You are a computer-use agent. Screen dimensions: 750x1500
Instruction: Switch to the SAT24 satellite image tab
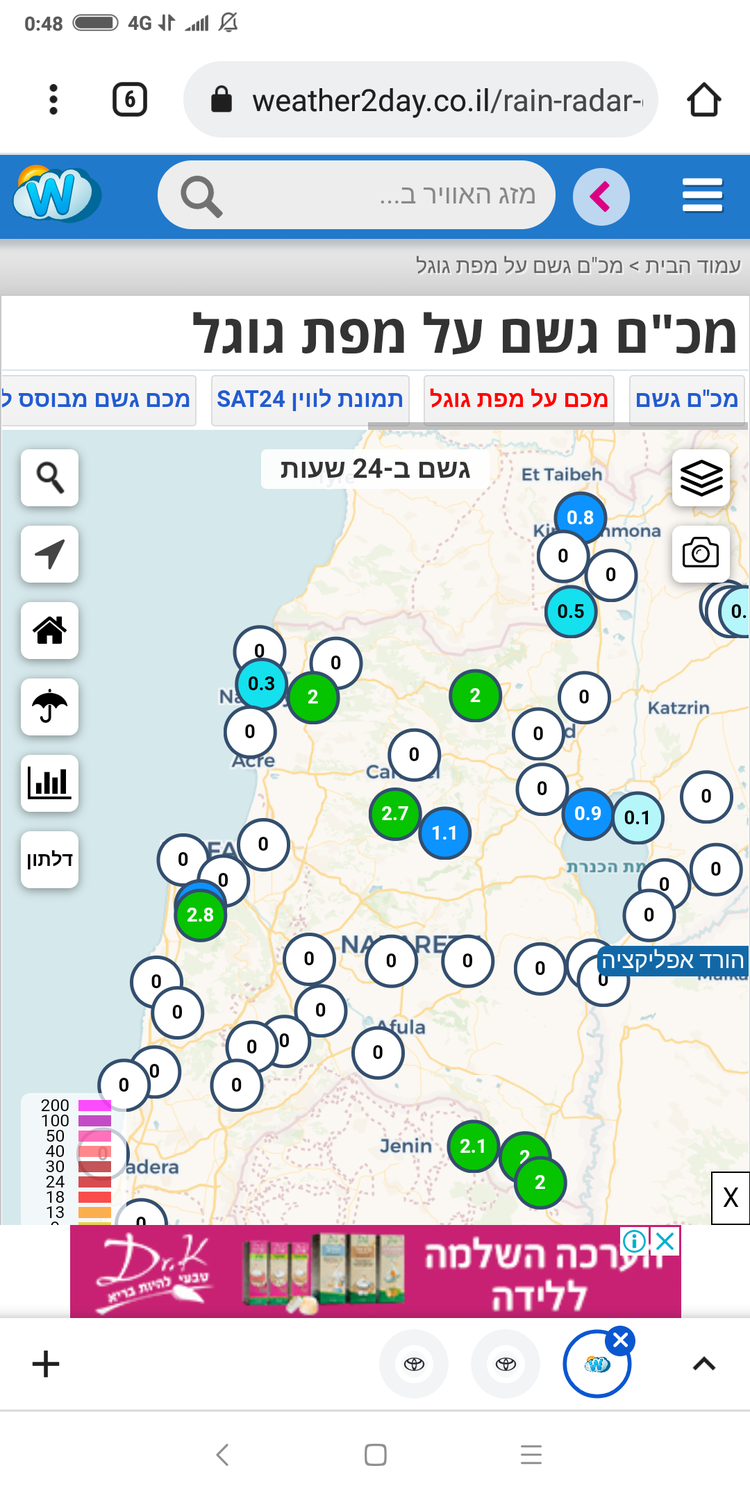pyautogui.click(x=310, y=400)
